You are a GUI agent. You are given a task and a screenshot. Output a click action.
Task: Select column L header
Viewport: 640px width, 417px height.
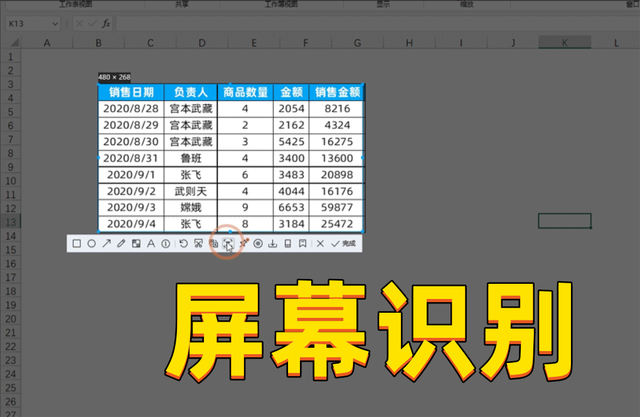[616, 42]
